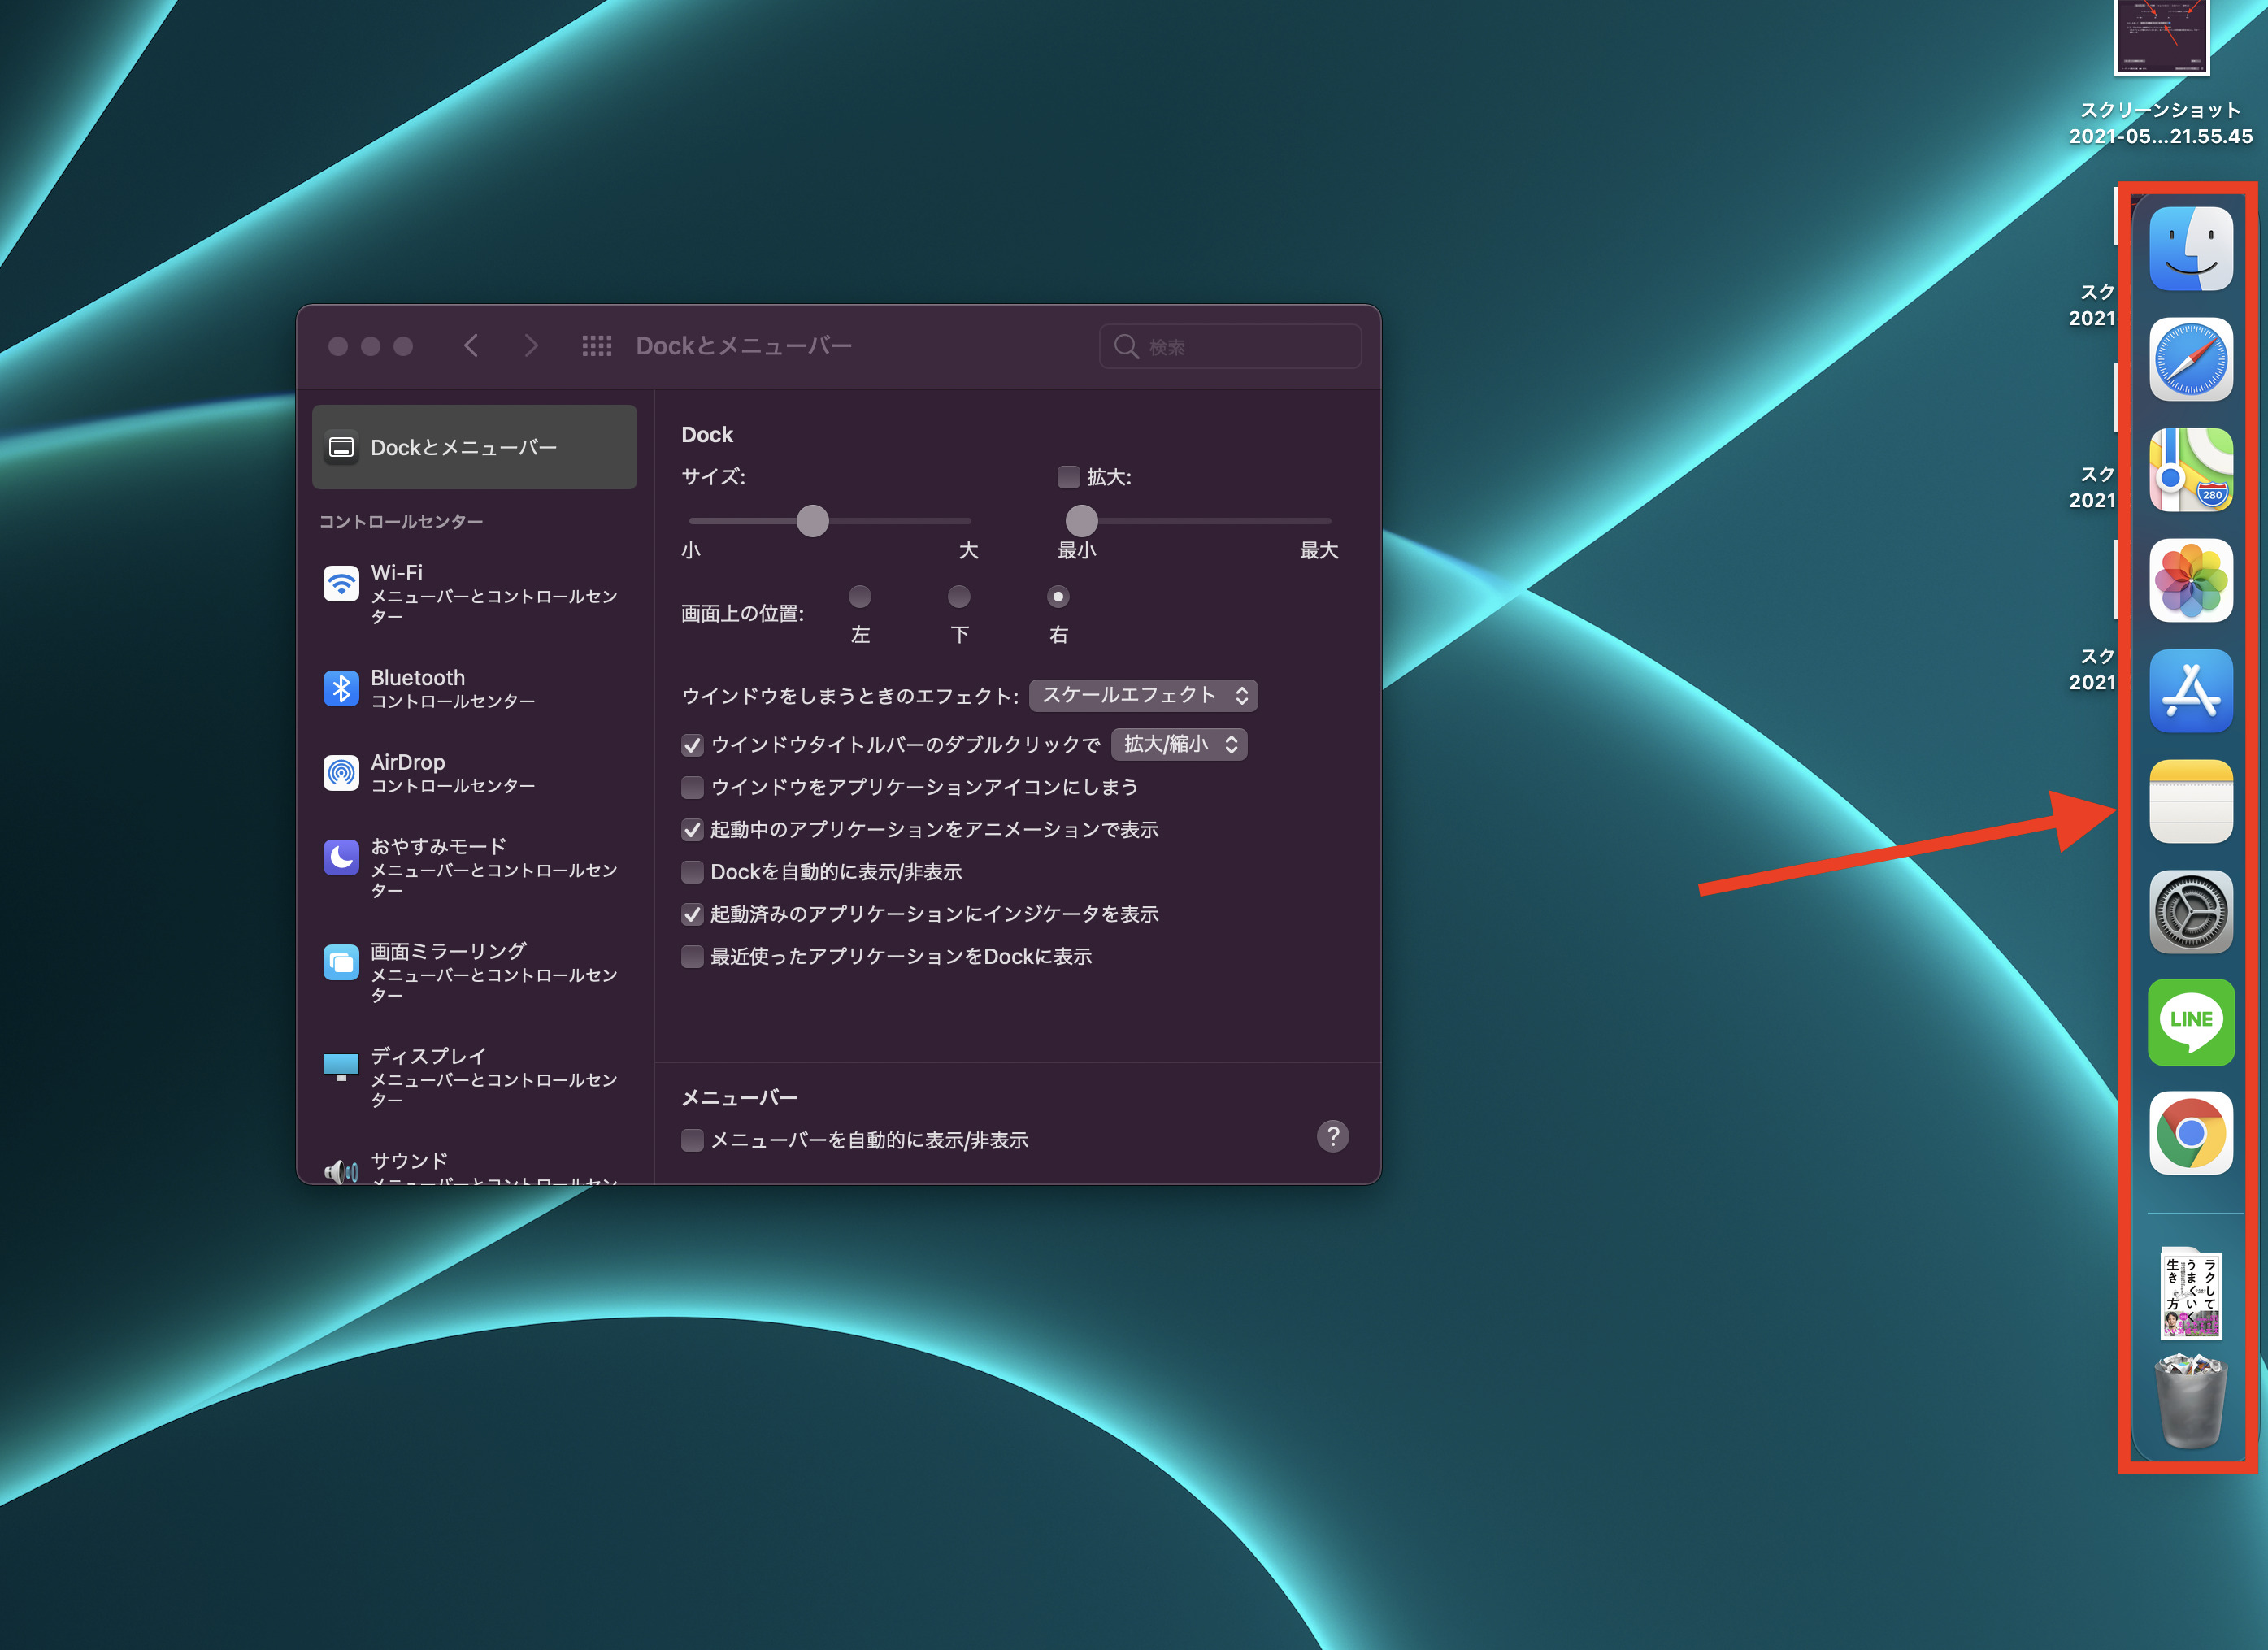Click the show-all grid icon
The width and height of the screenshot is (2268, 1650).
click(x=597, y=346)
